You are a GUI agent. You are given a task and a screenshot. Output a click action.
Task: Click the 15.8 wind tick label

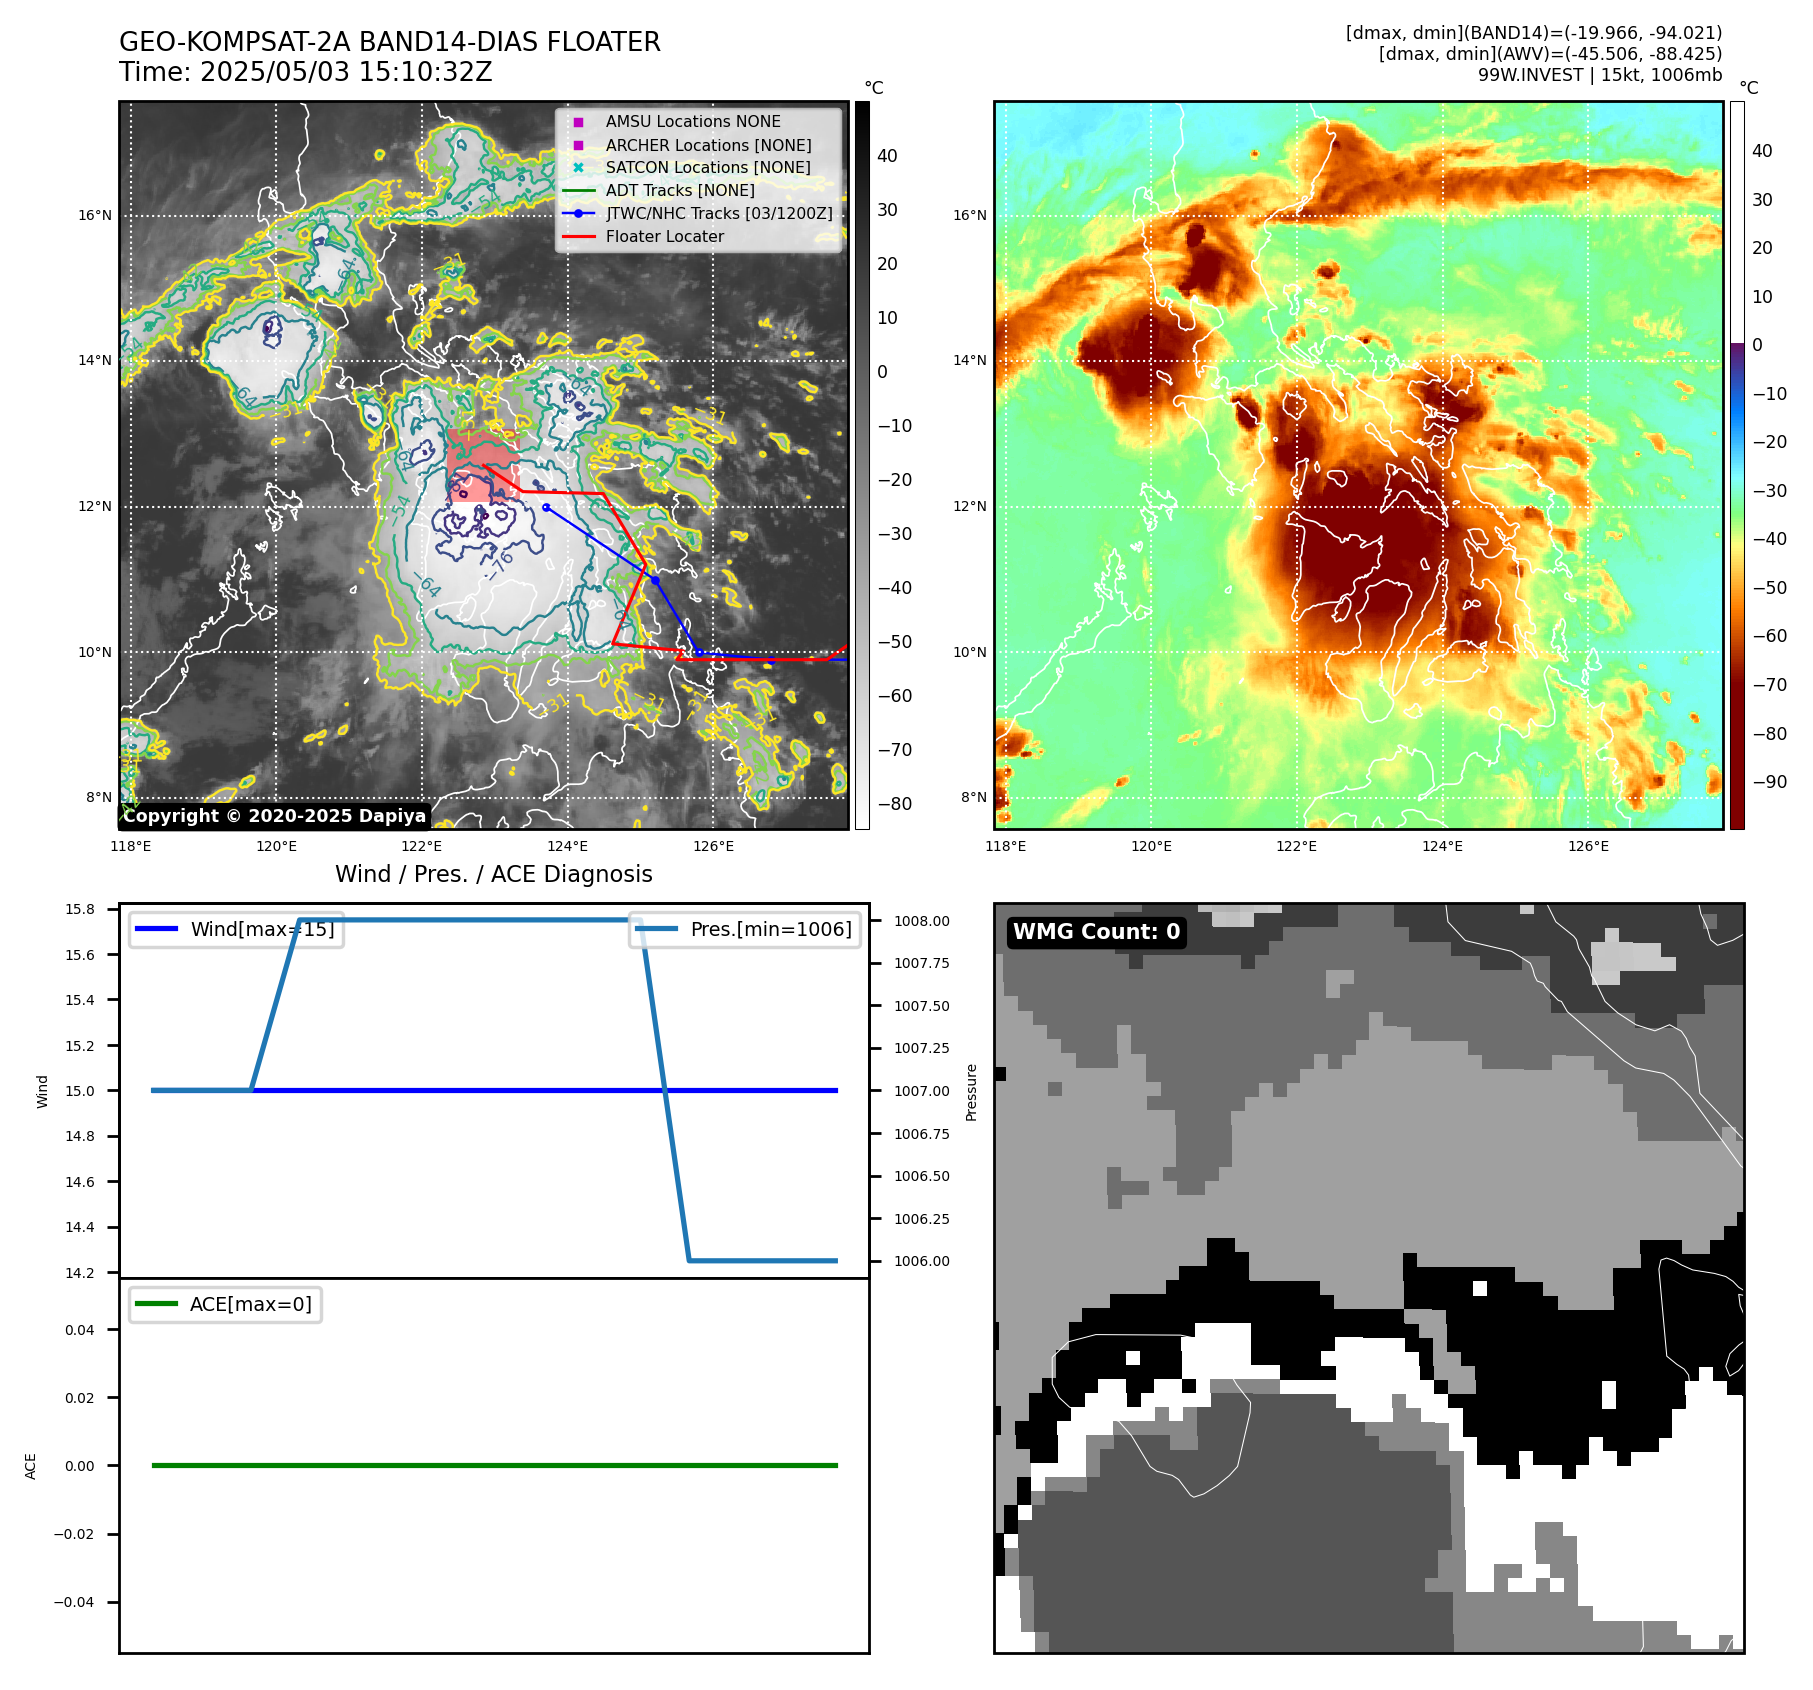point(80,909)
